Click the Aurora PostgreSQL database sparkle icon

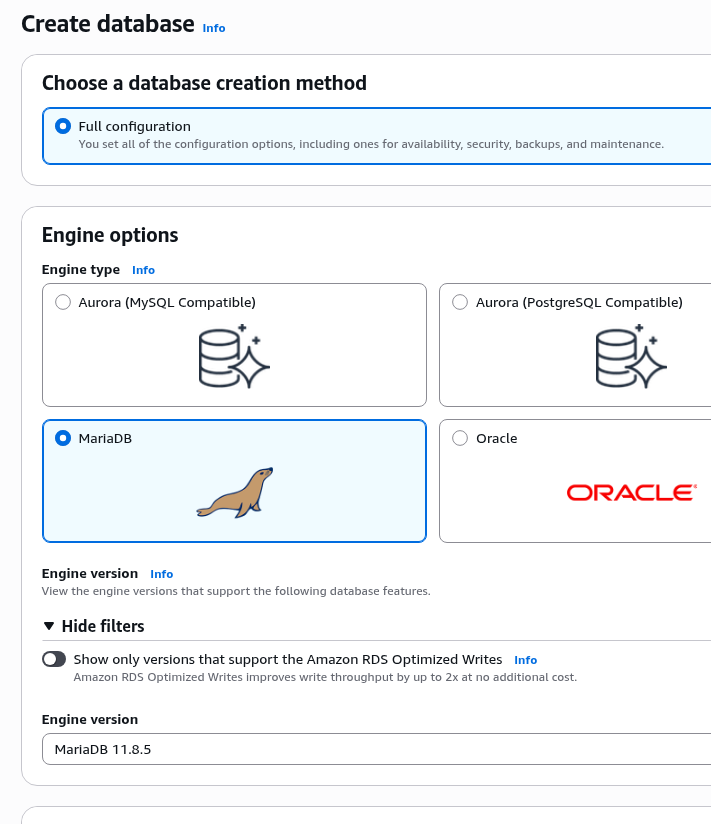point(630,356)
